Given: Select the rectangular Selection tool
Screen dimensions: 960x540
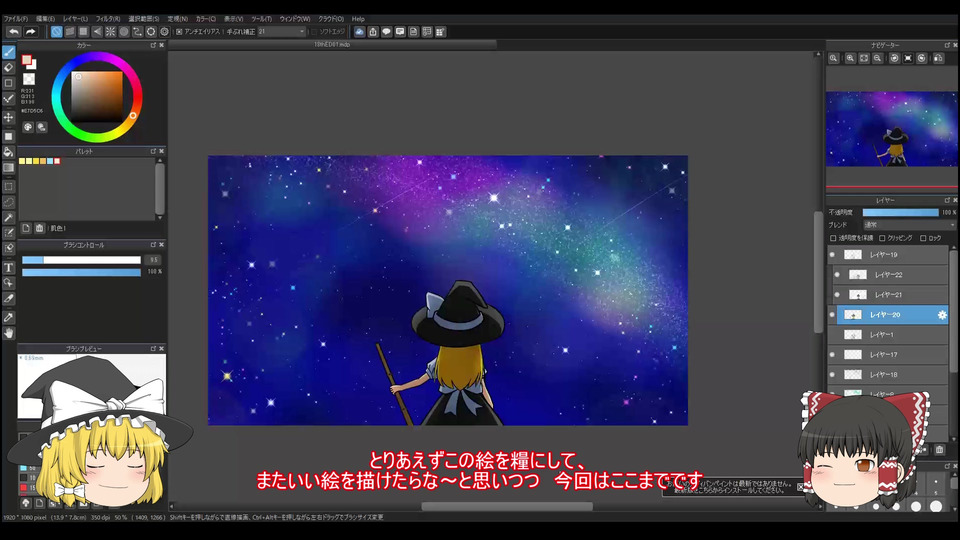Looking at the screenshot, I should 9,186.
